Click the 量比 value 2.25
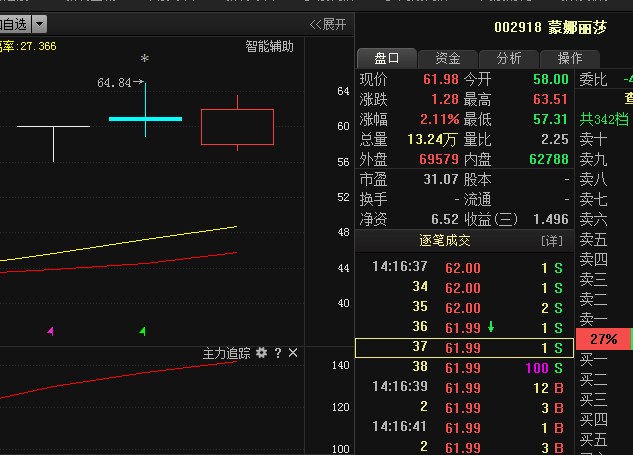Screen dimensions: 633x455 coord(555,139)
